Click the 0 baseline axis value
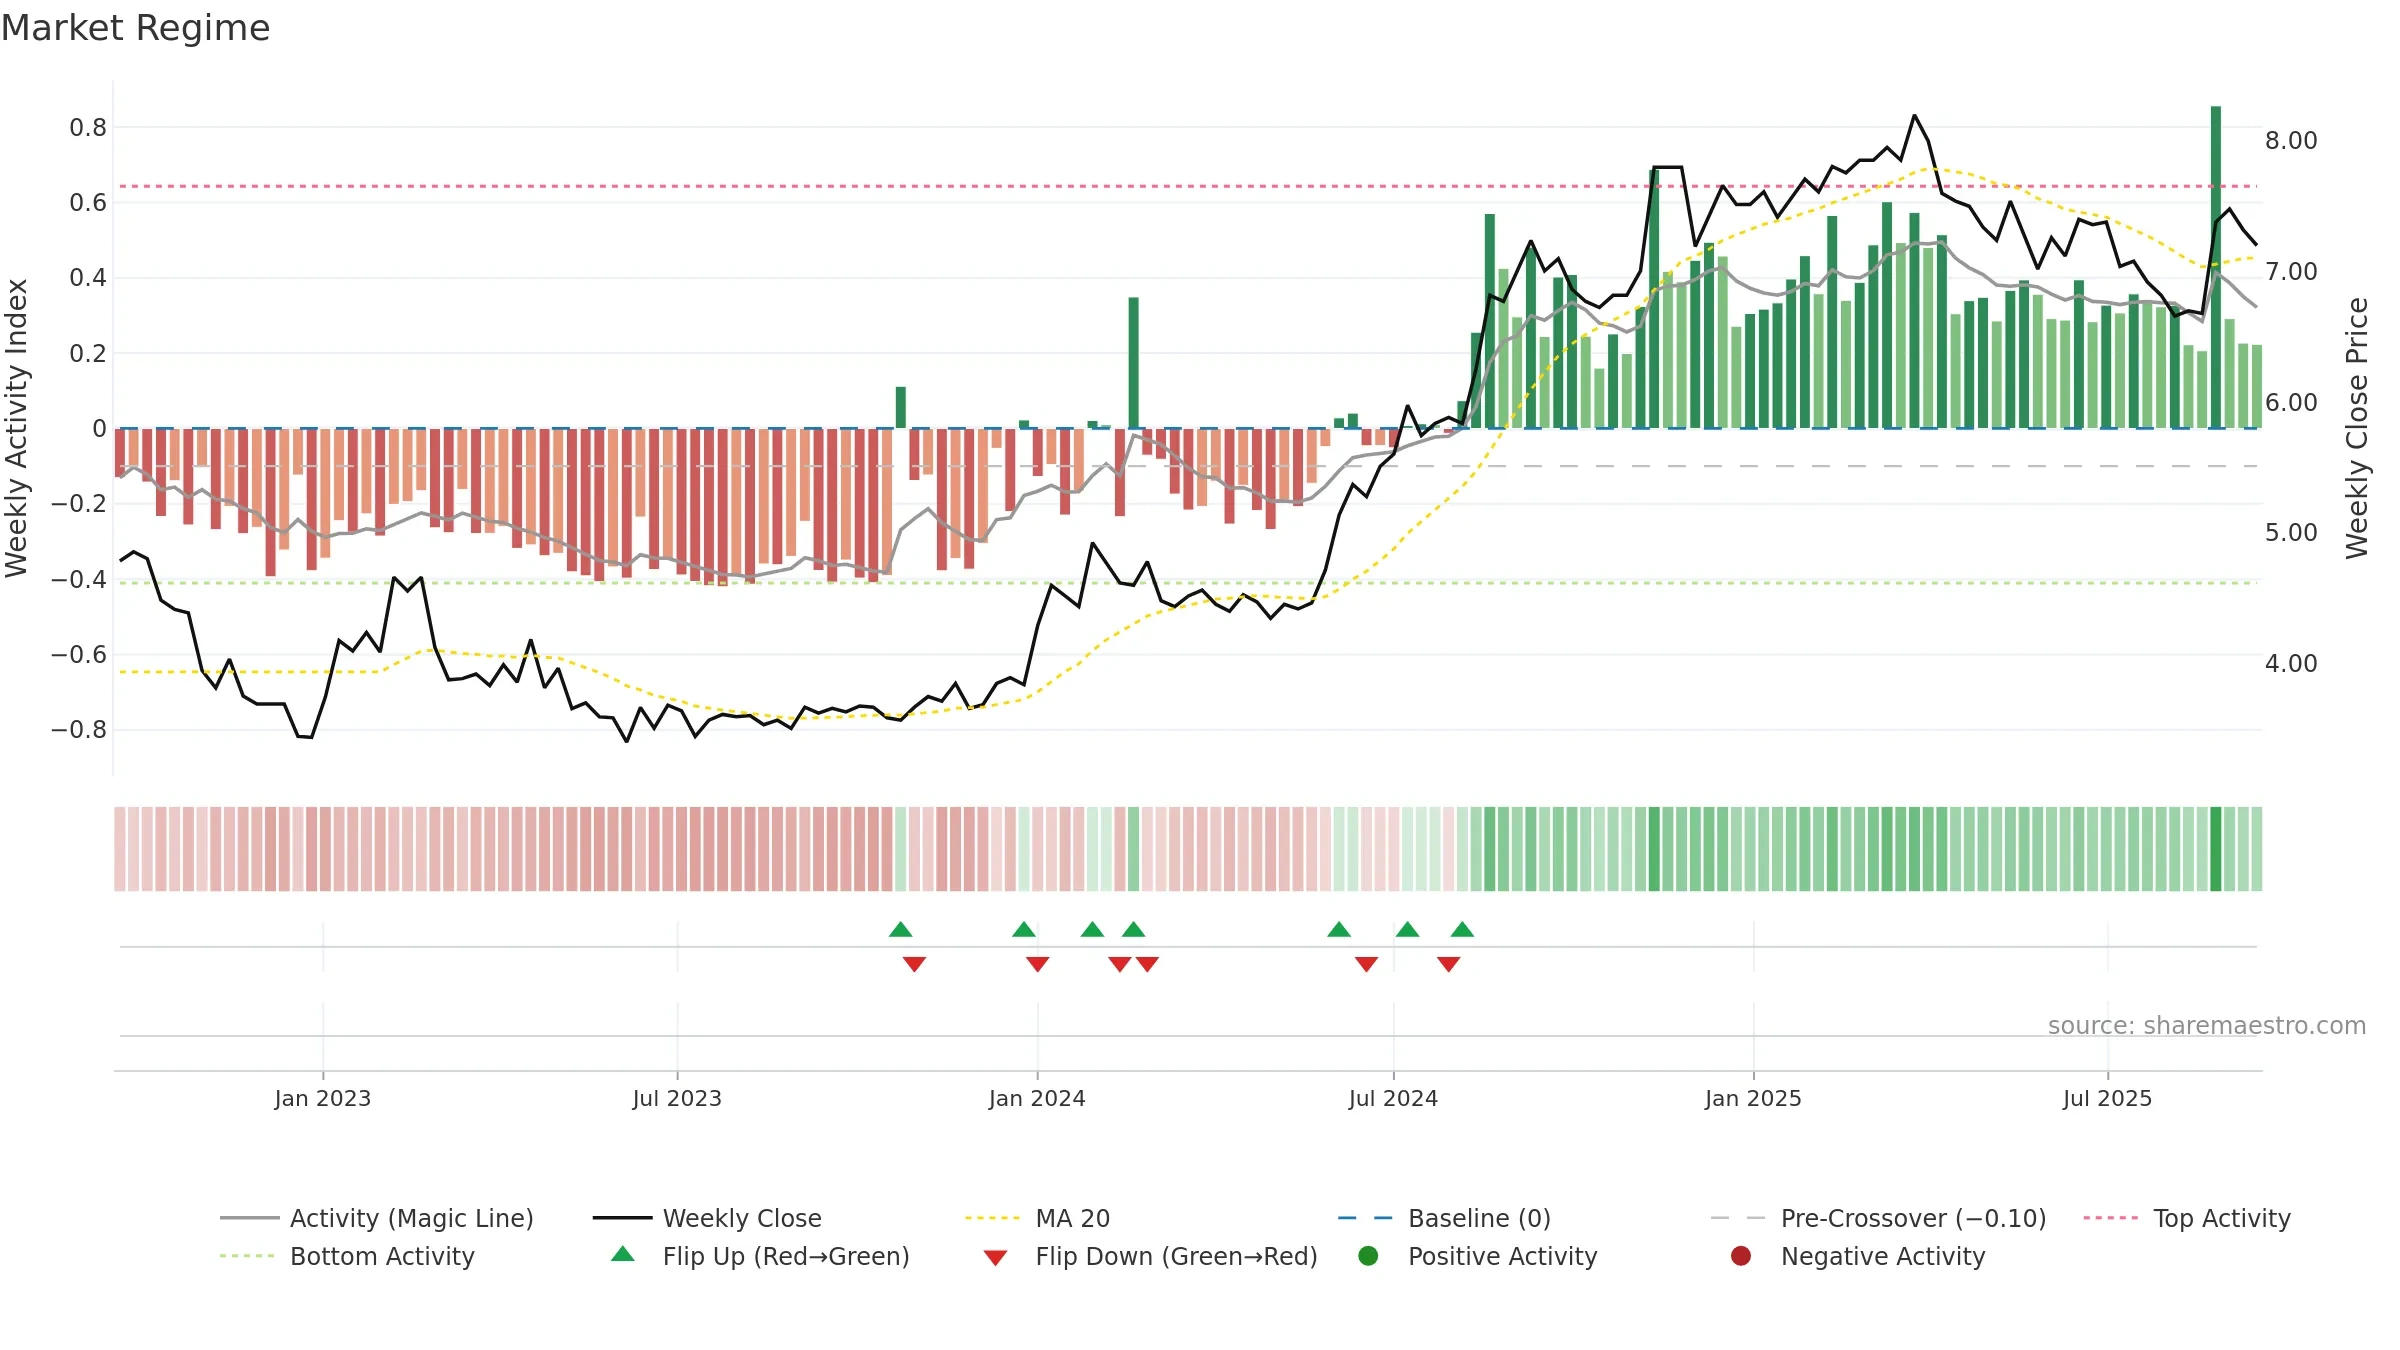The width and height of the screenshot is (2400, 1350). pos(99,429)
